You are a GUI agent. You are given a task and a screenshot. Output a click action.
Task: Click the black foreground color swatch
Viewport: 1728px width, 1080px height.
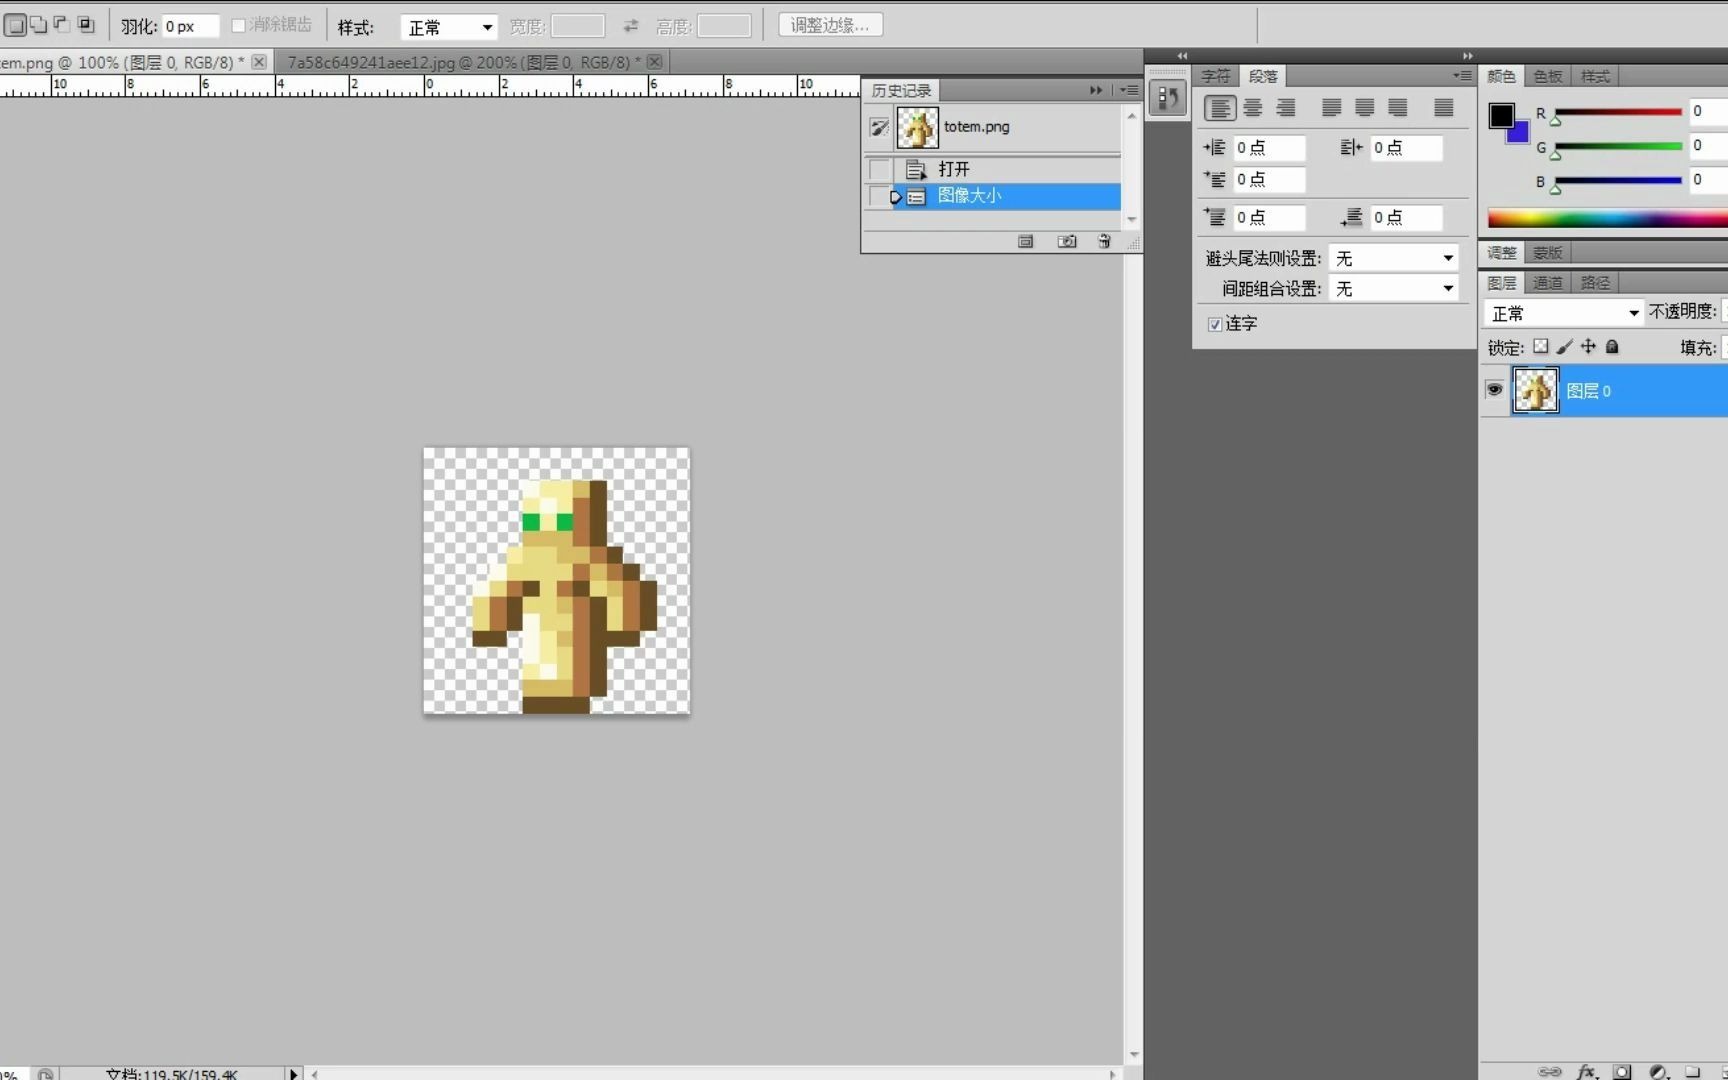click(1501, 116)
